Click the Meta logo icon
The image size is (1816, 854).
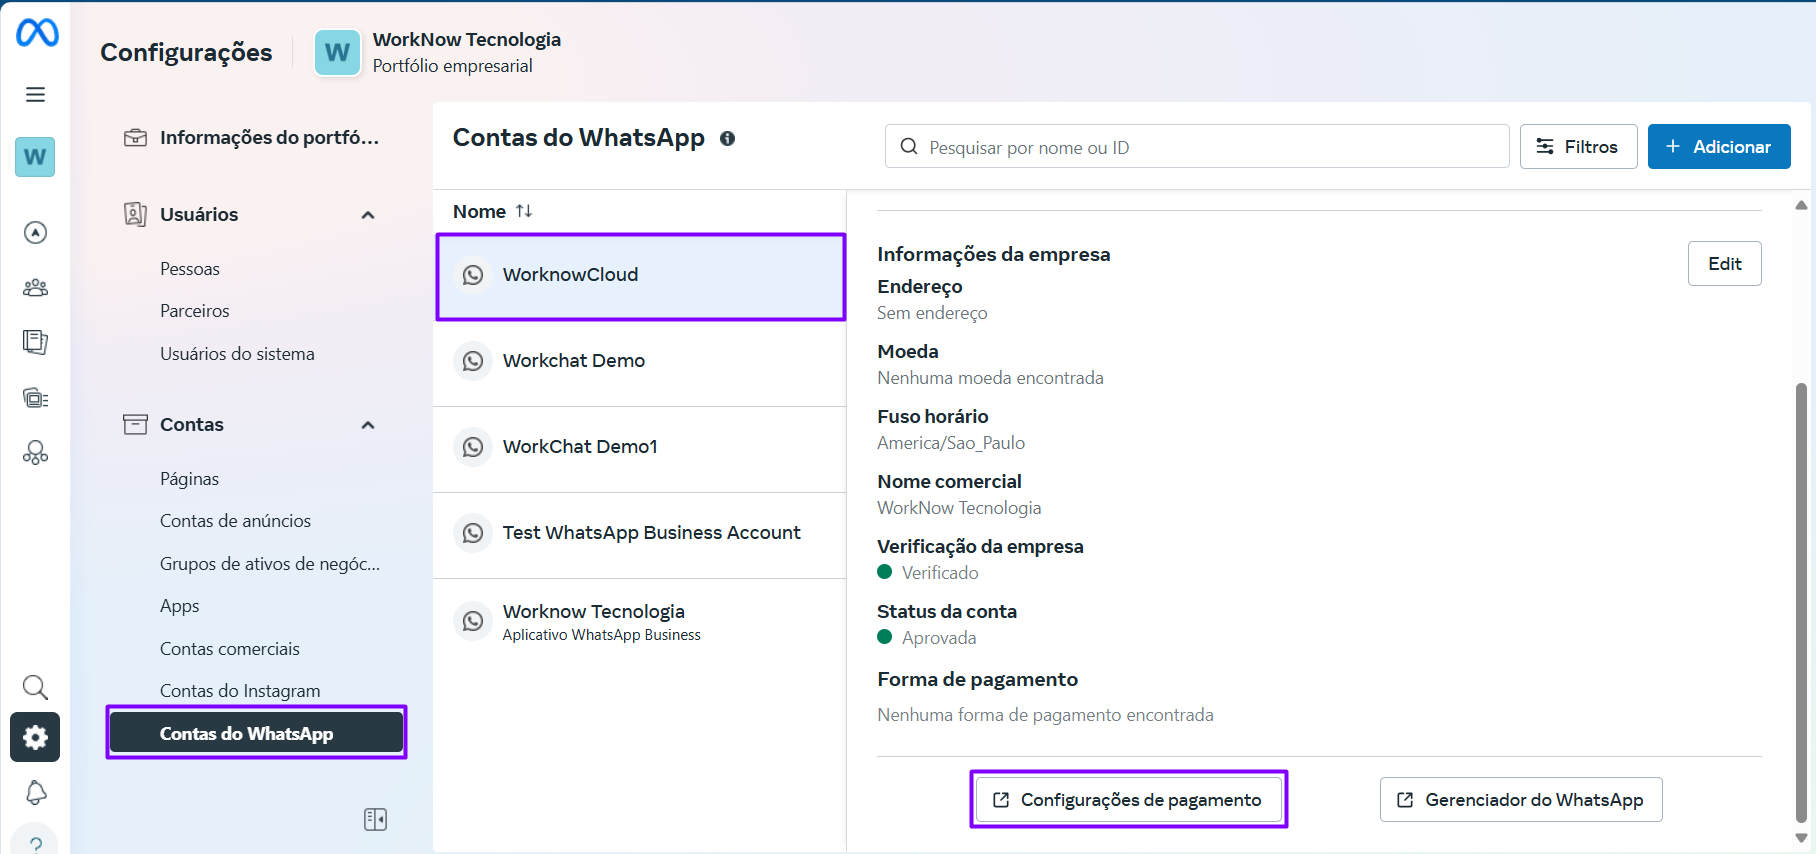click(x=37, y=33)
